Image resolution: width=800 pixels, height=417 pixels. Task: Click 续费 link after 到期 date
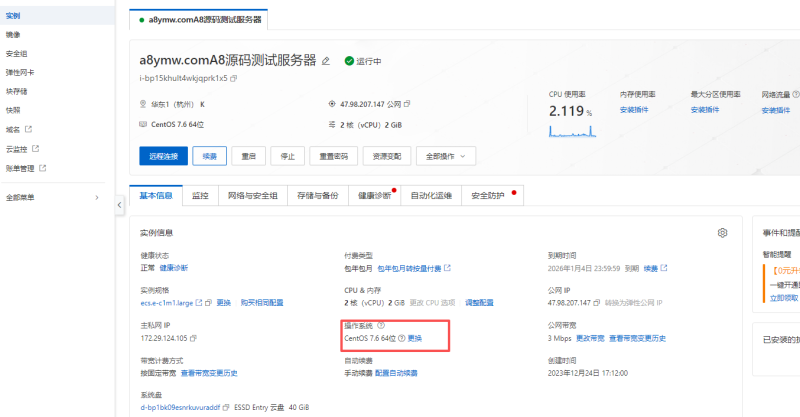coord(651,268)
